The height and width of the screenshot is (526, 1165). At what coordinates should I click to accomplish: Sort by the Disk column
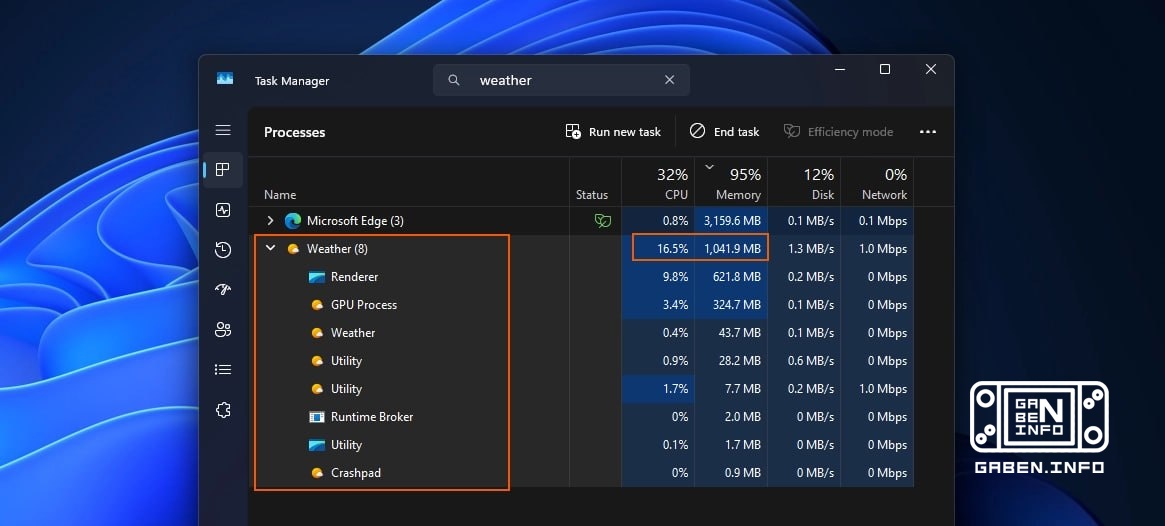[x=805, y=184]
